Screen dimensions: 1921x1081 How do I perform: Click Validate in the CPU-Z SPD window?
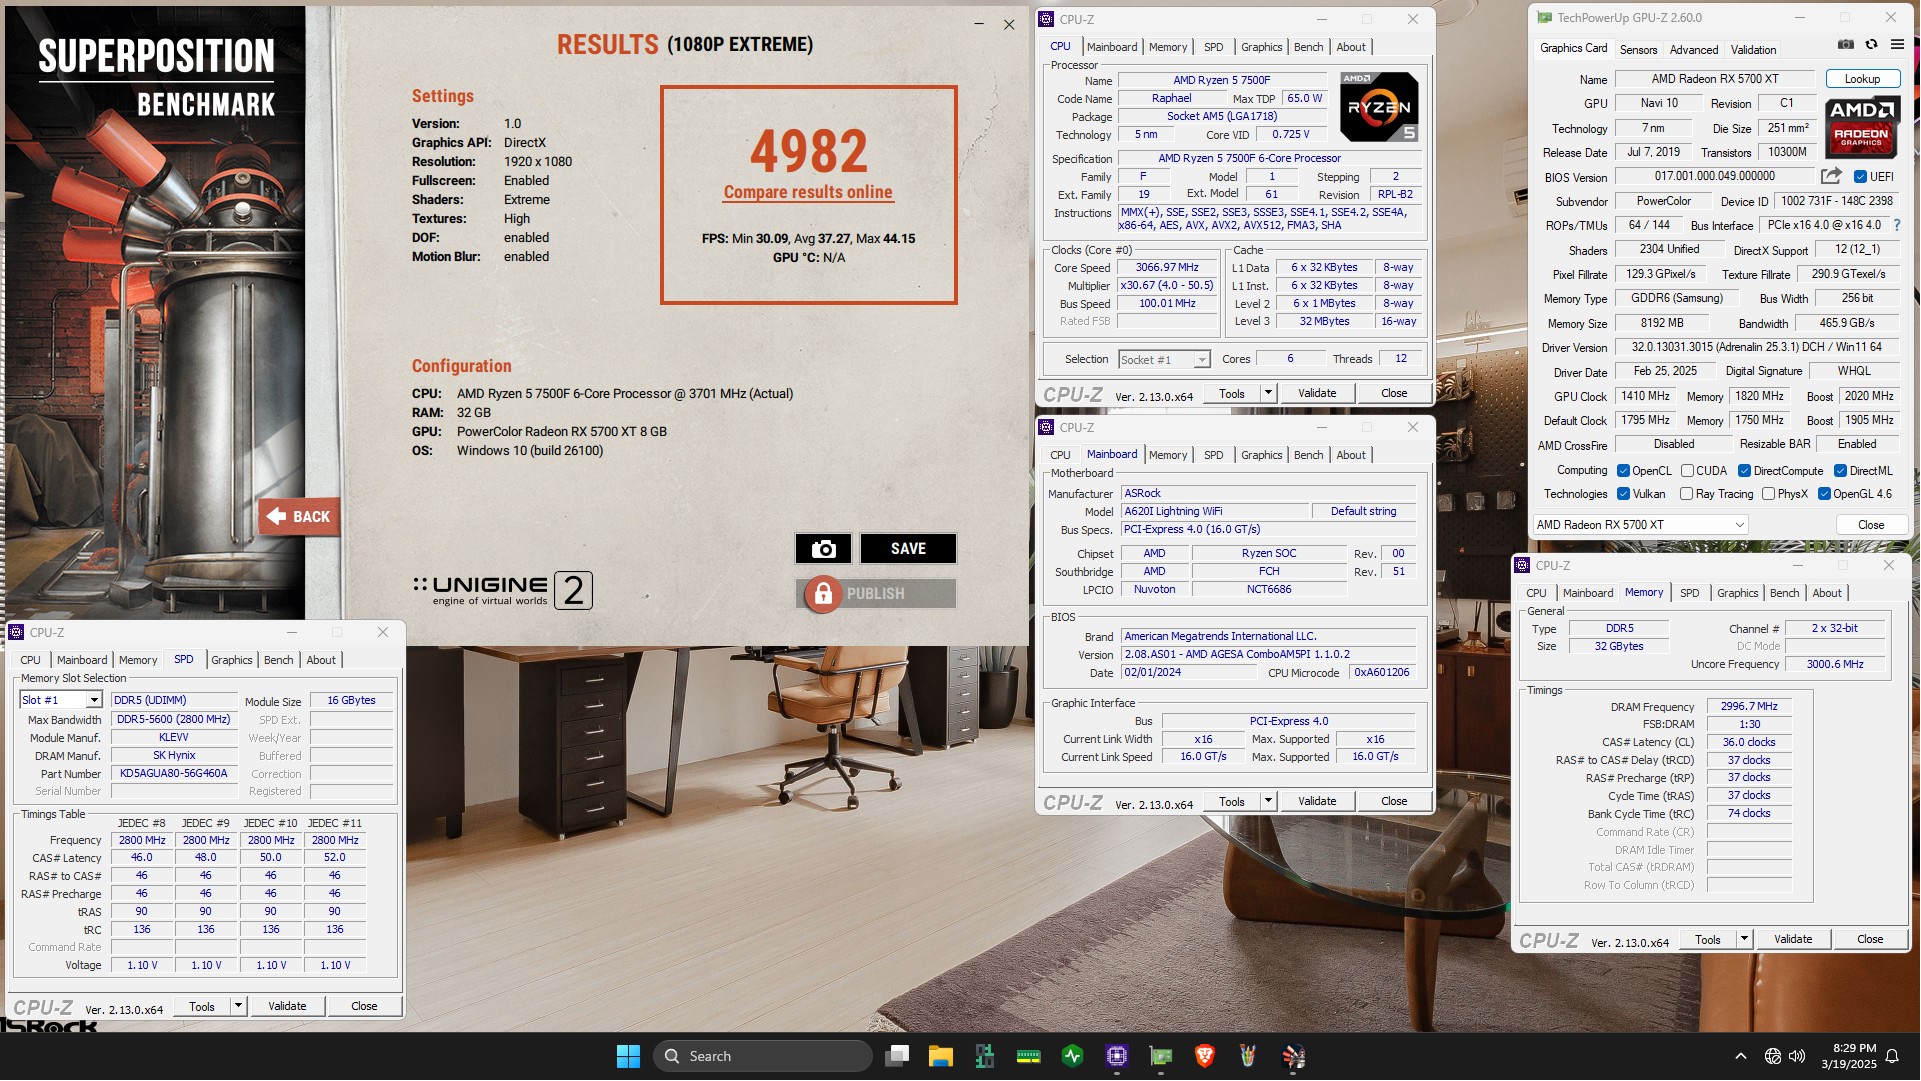287,1006
